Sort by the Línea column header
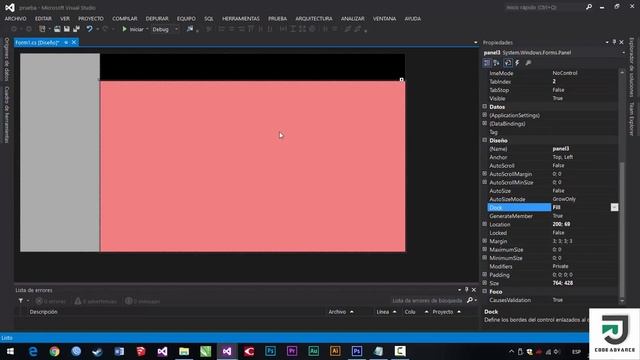The width and height of the screenshot is (640, 360). 382,312
